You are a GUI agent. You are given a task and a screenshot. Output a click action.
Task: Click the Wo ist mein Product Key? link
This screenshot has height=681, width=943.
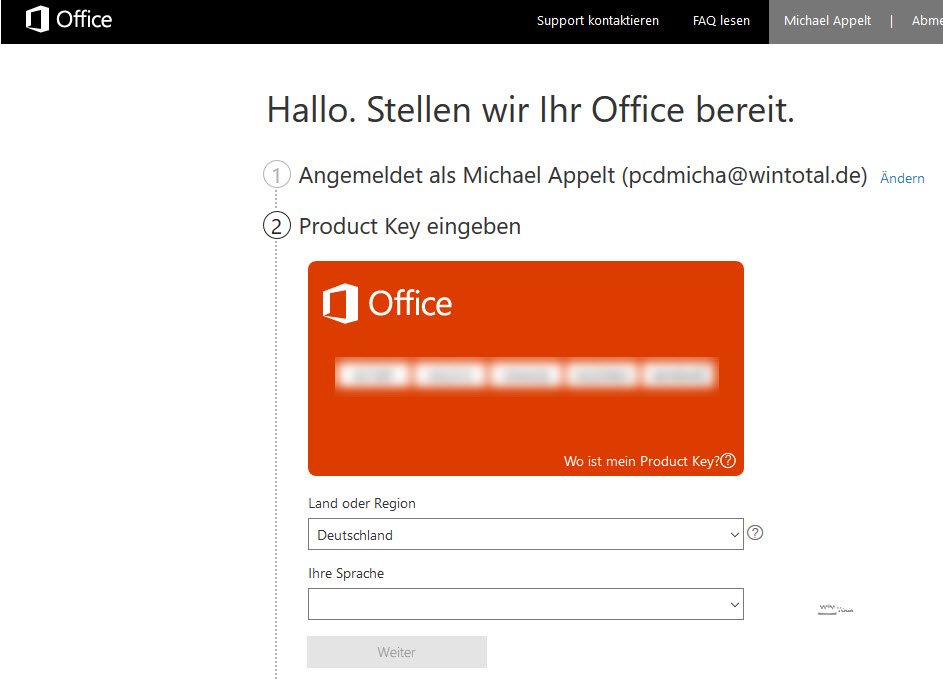641,461
